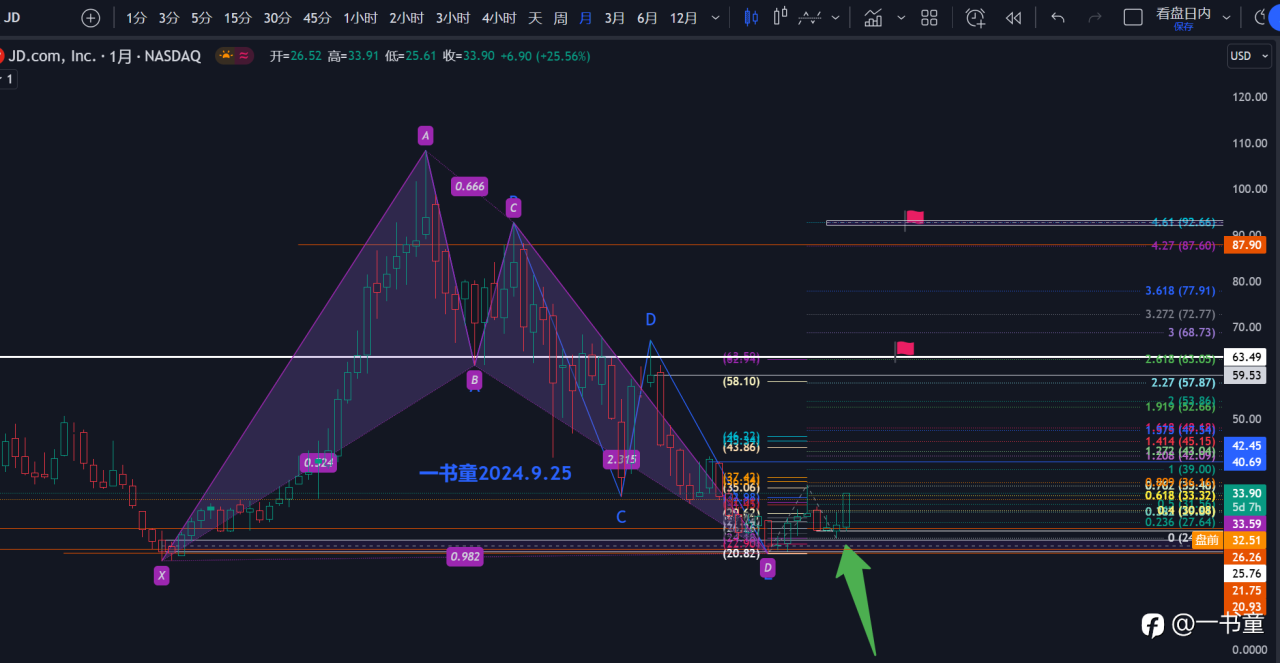Undo the last chart action
The height and width of the screenshot is (663, 1280).
[1058, 18]
